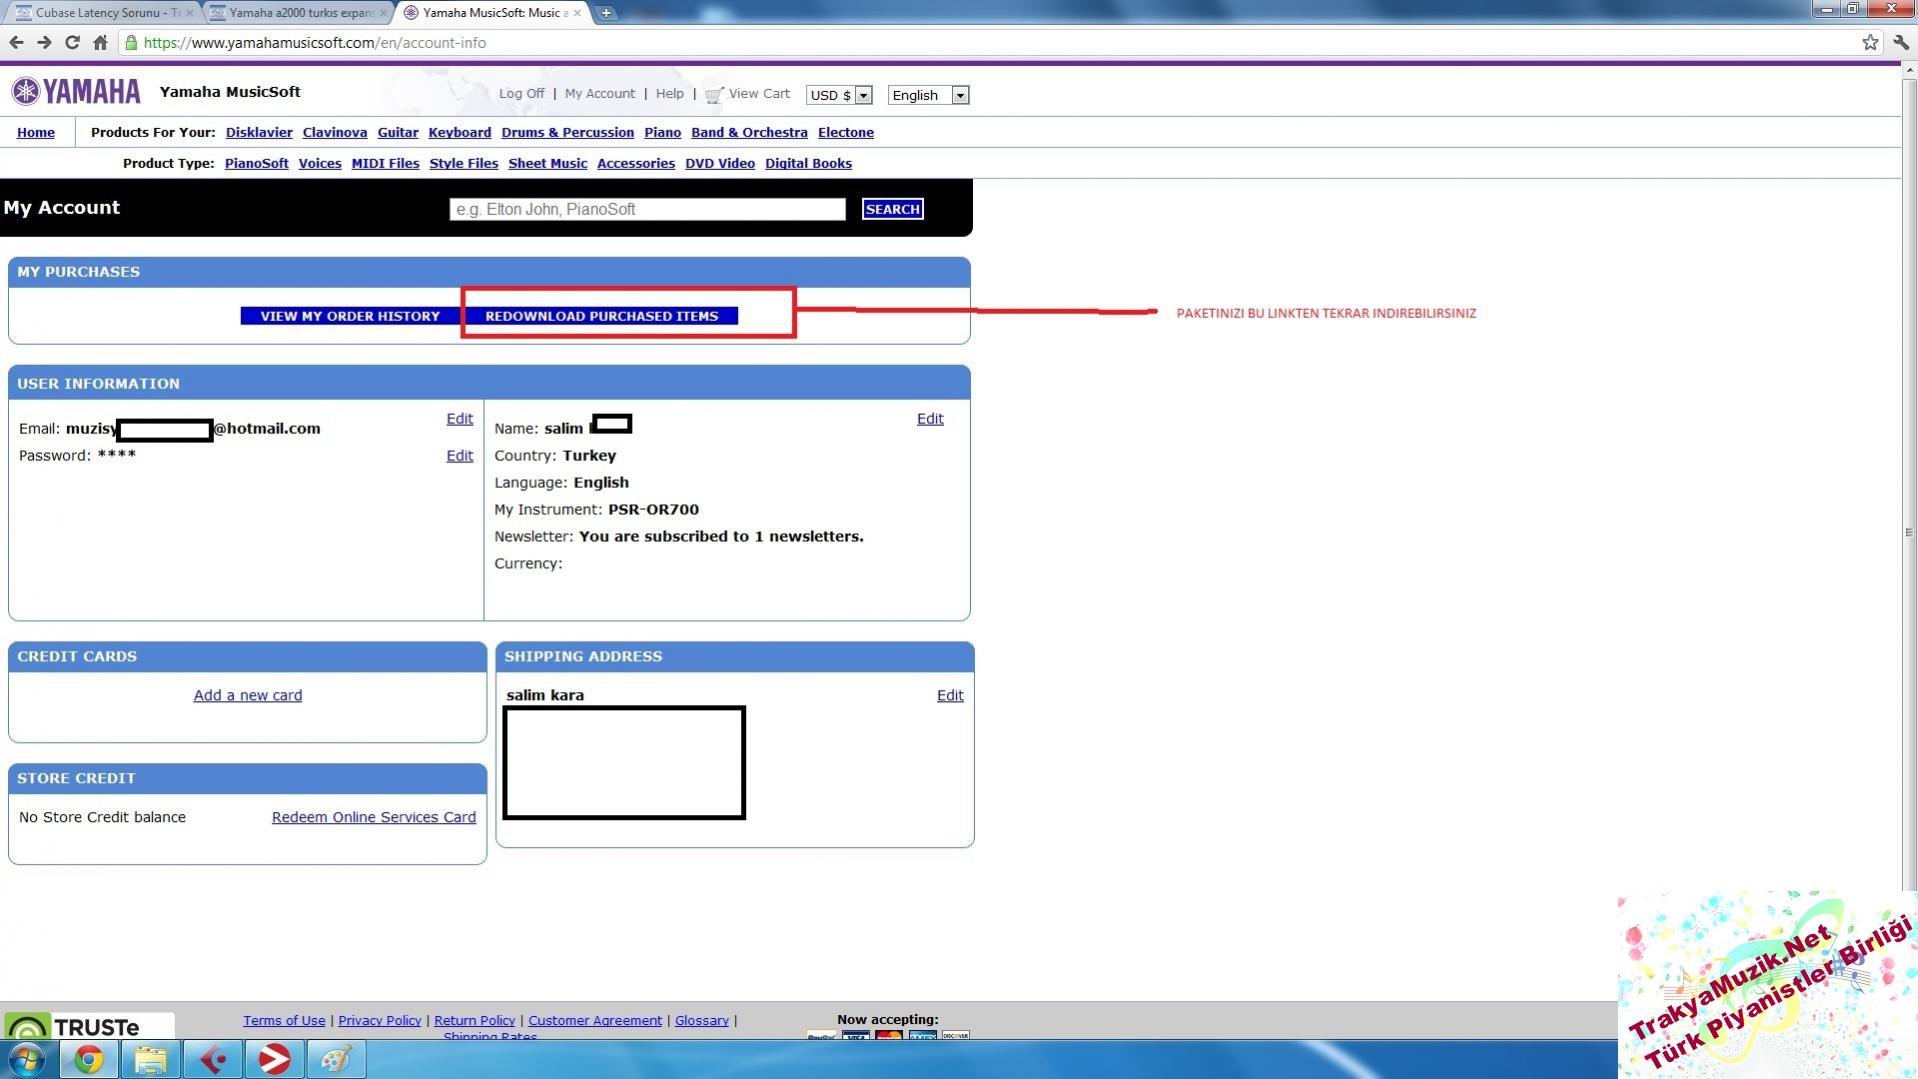Click the browser home icon
1918x1079 pixels.
click(x=100, y=42)
